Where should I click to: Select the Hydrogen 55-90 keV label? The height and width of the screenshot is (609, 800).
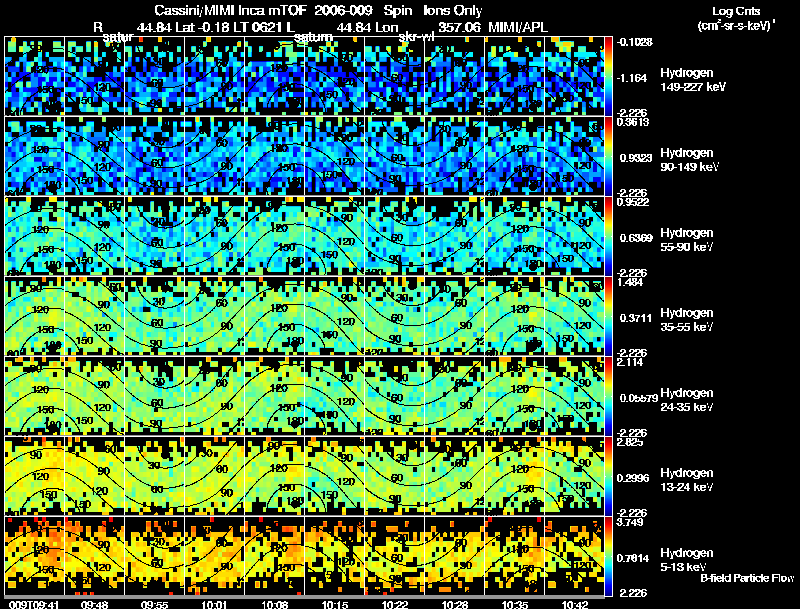686,240
